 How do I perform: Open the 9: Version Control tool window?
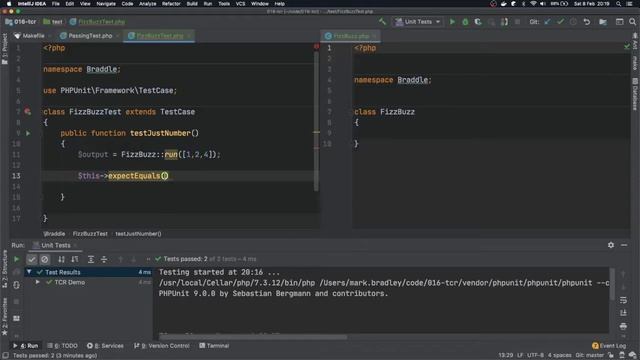pos(162,346)
